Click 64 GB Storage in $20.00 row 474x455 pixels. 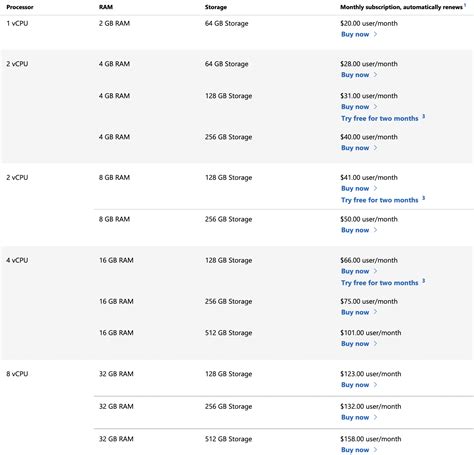click(227, 24)
